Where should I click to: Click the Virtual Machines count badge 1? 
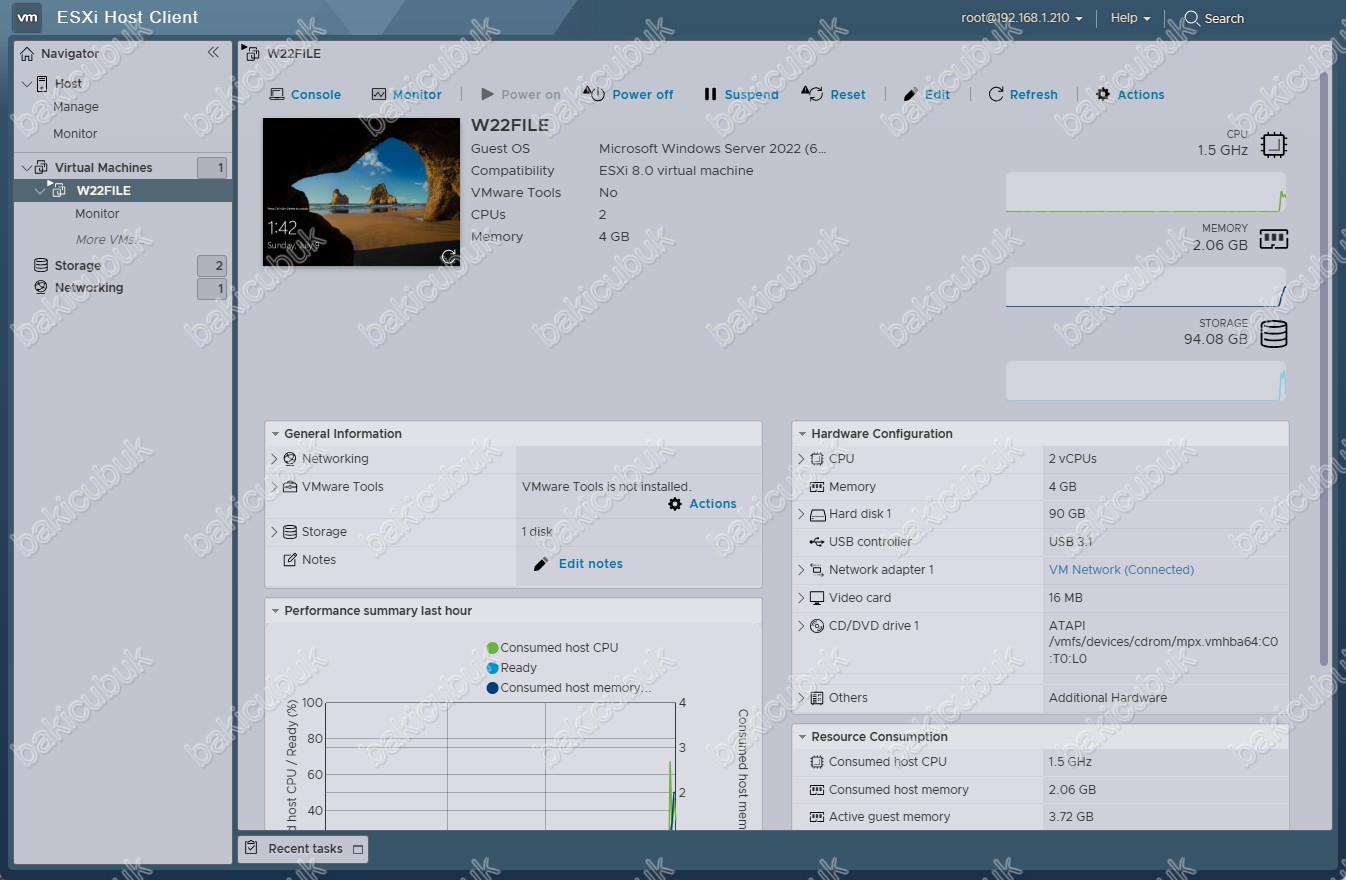pyautogui.click(x=212, y=168)
